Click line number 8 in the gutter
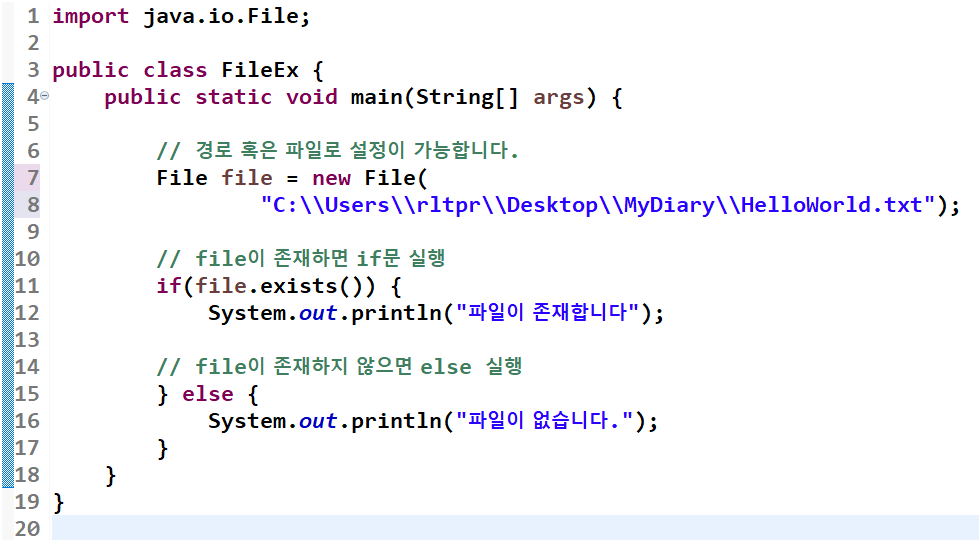Image resolution: width=979 pixels, height=540 pixels. 32,205
